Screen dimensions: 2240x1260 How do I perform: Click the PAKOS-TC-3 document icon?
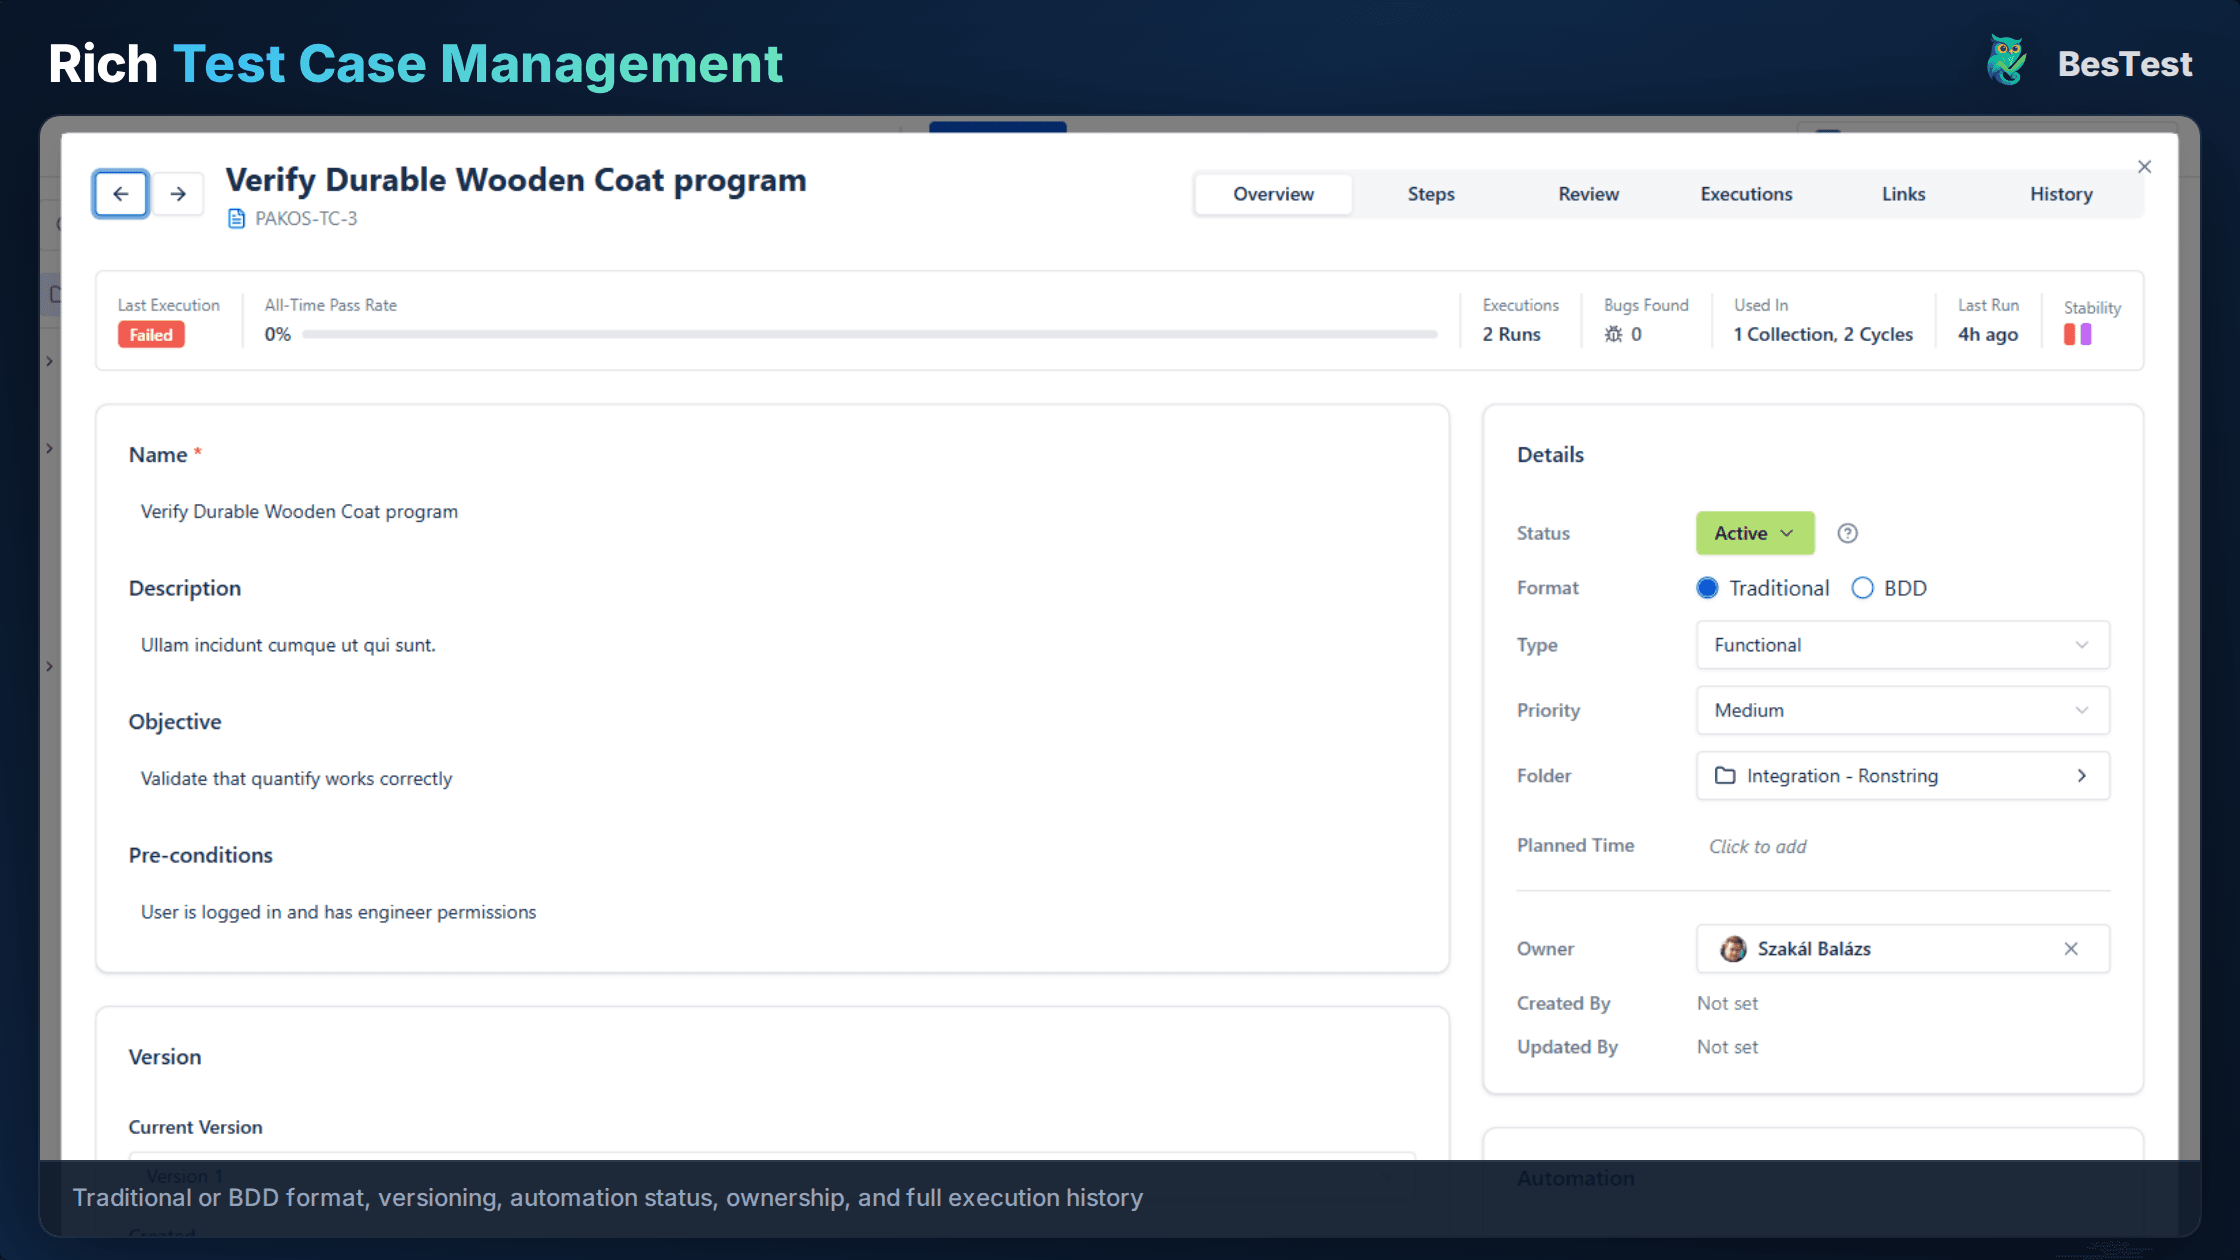(236, 218)
